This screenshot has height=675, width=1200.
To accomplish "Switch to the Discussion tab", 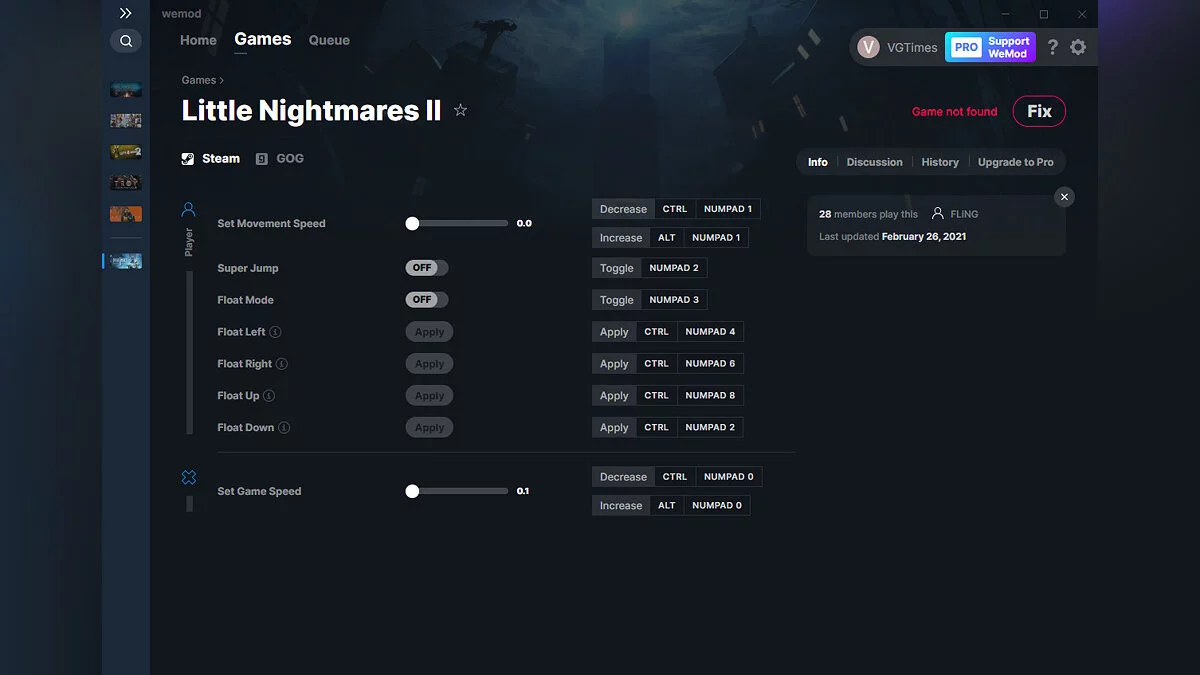I will click(x=874, y=161).
